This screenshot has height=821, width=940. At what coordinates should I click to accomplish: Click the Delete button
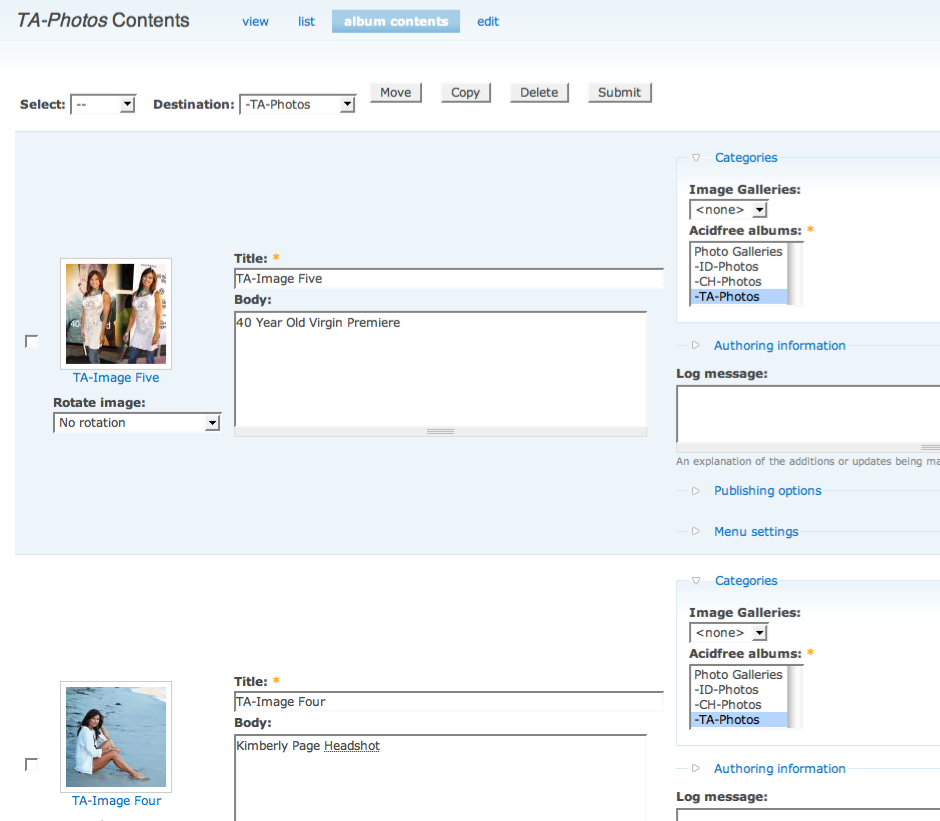pyautogui.click(x=539, y=92)
